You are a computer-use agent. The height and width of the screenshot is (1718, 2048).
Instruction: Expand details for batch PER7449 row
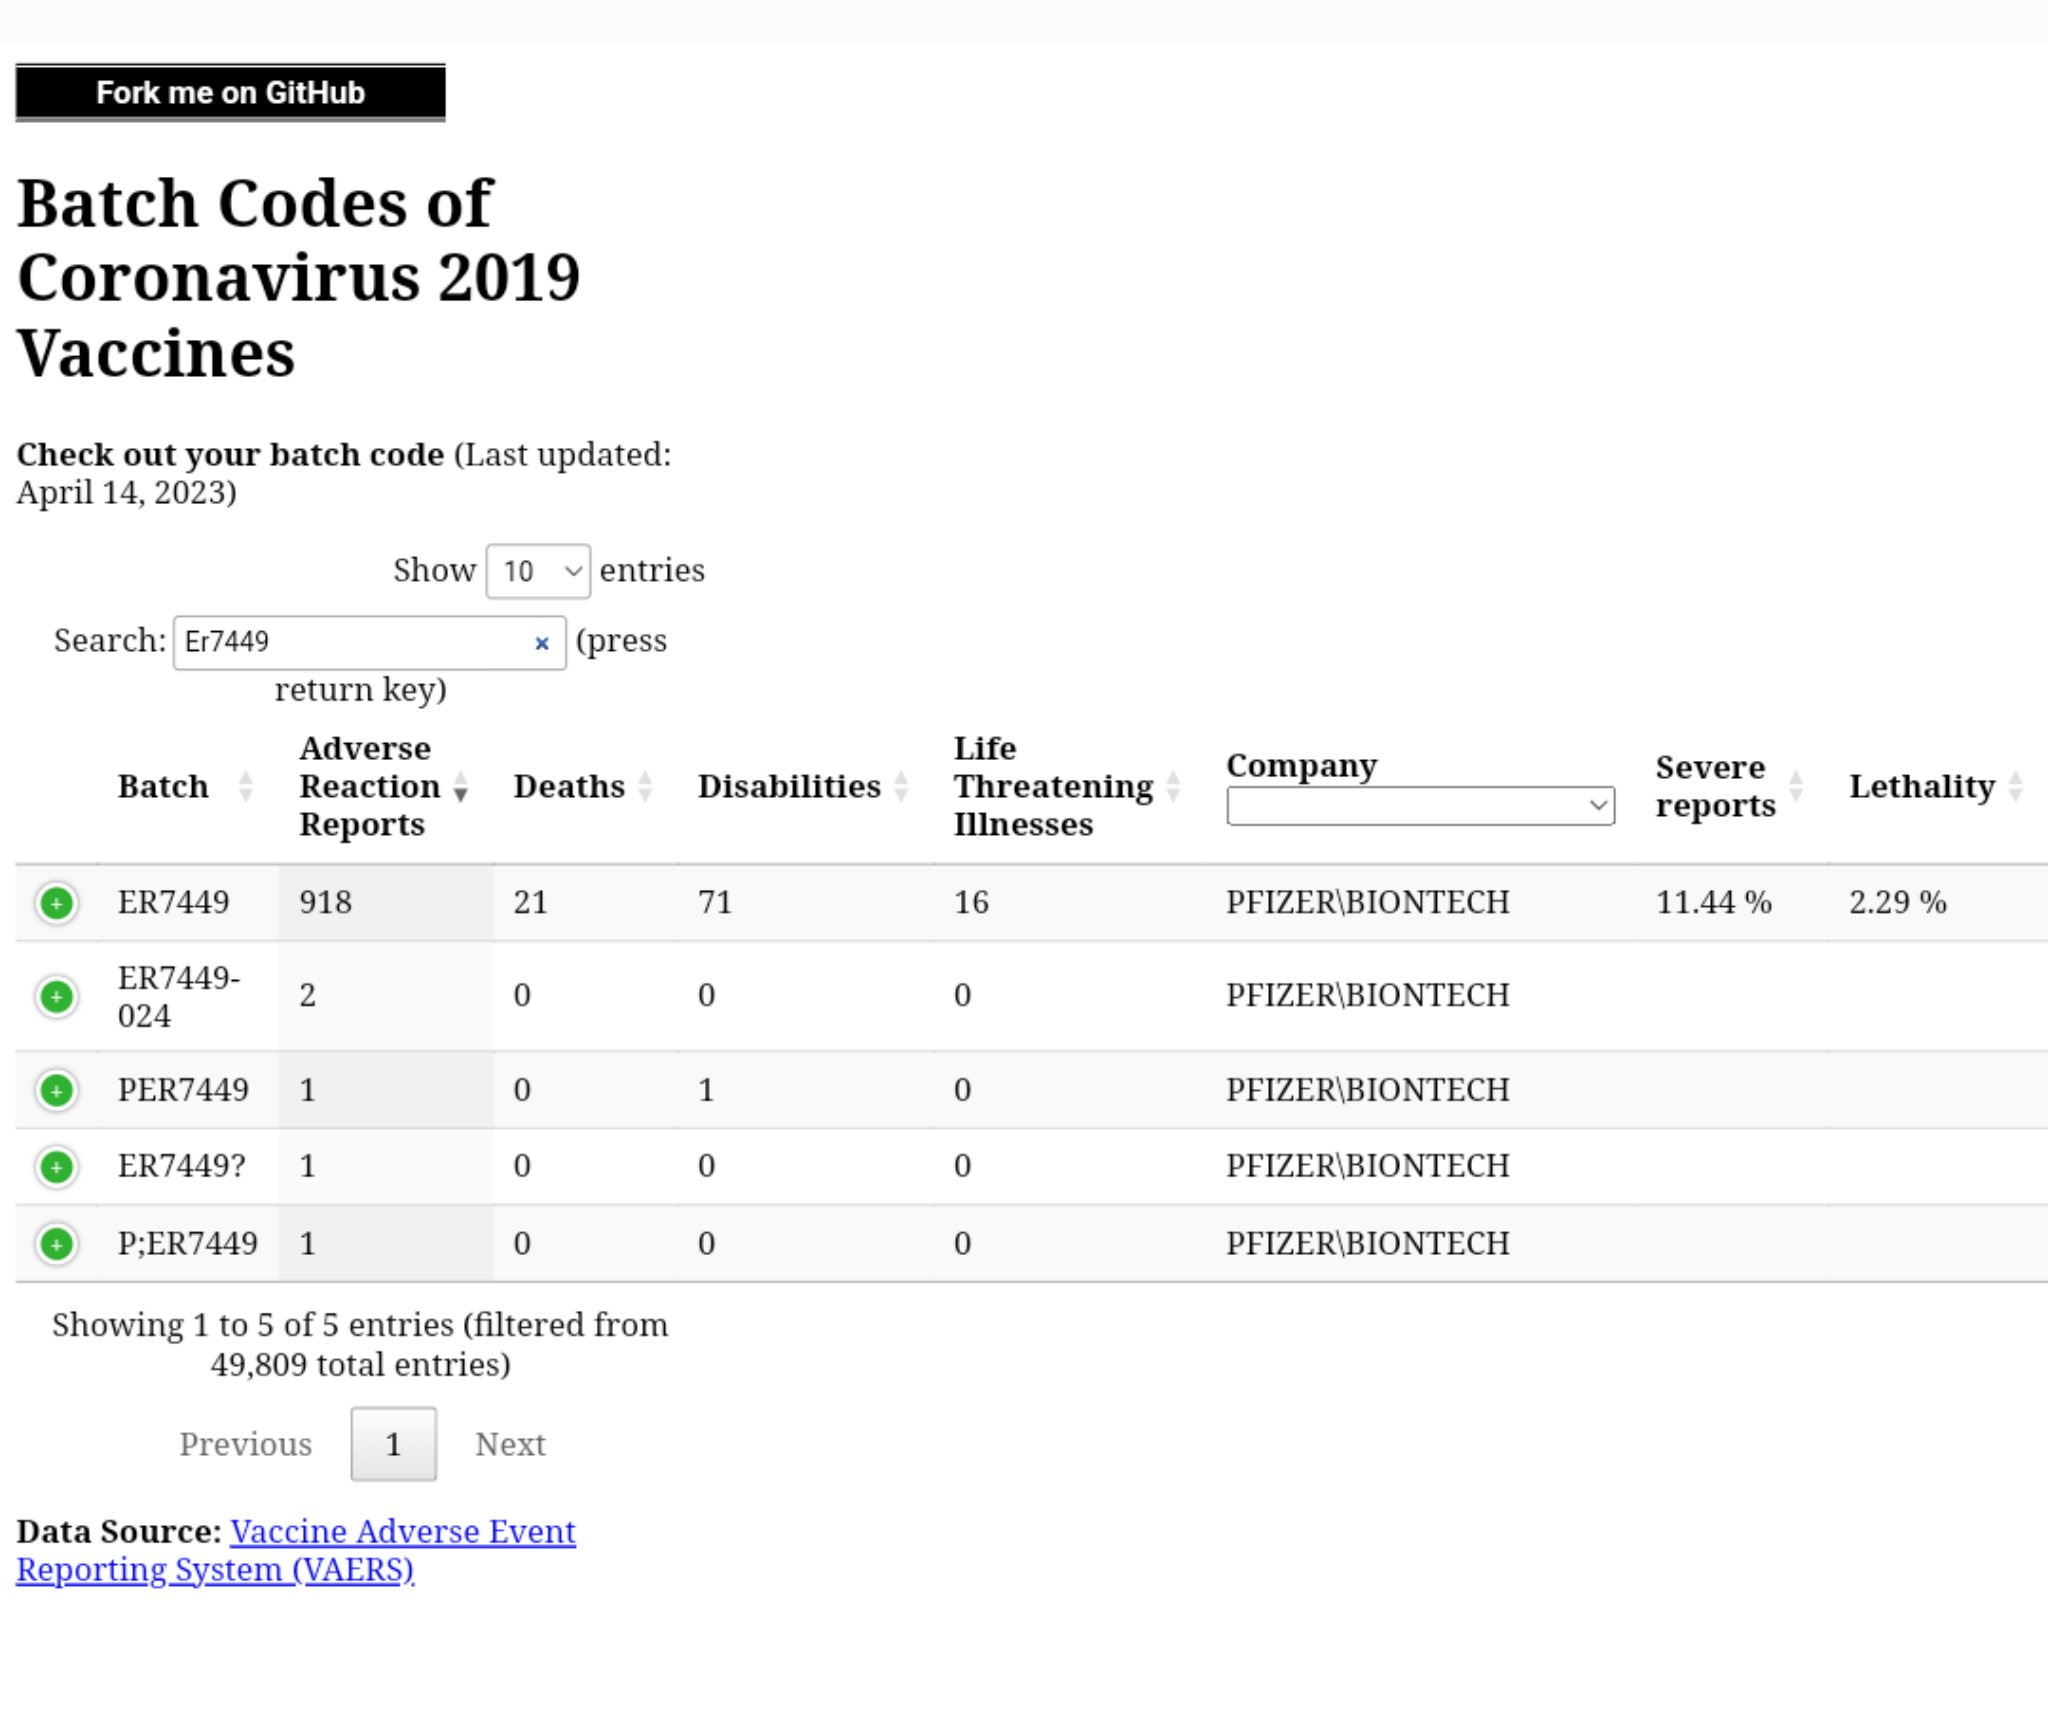point(57,1090)
